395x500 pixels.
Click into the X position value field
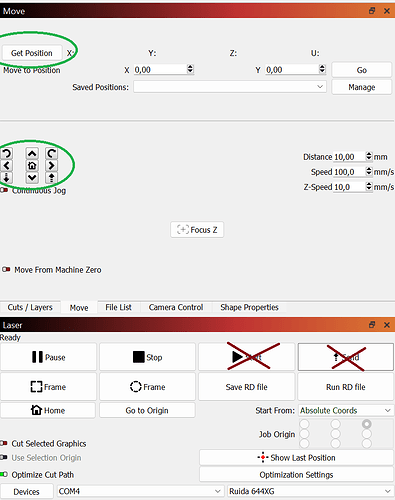point(160,70)
